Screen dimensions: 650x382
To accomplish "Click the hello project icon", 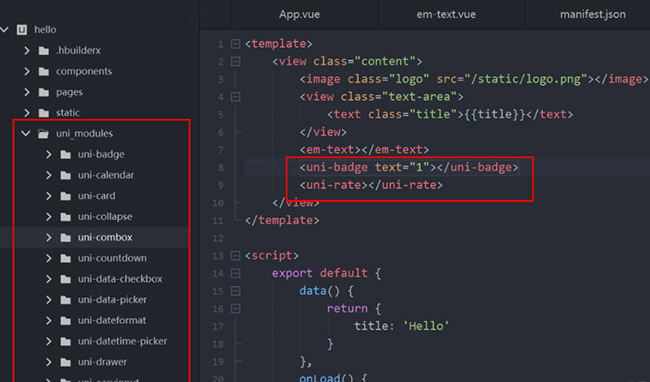I will click(x=22, y=29).
